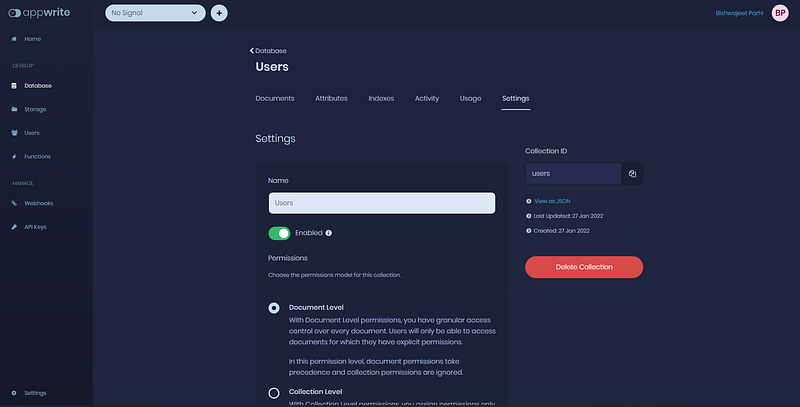800x407 pixels.
Task: Click the icon next to Last Updated
Action: click(x=529, y=216)
